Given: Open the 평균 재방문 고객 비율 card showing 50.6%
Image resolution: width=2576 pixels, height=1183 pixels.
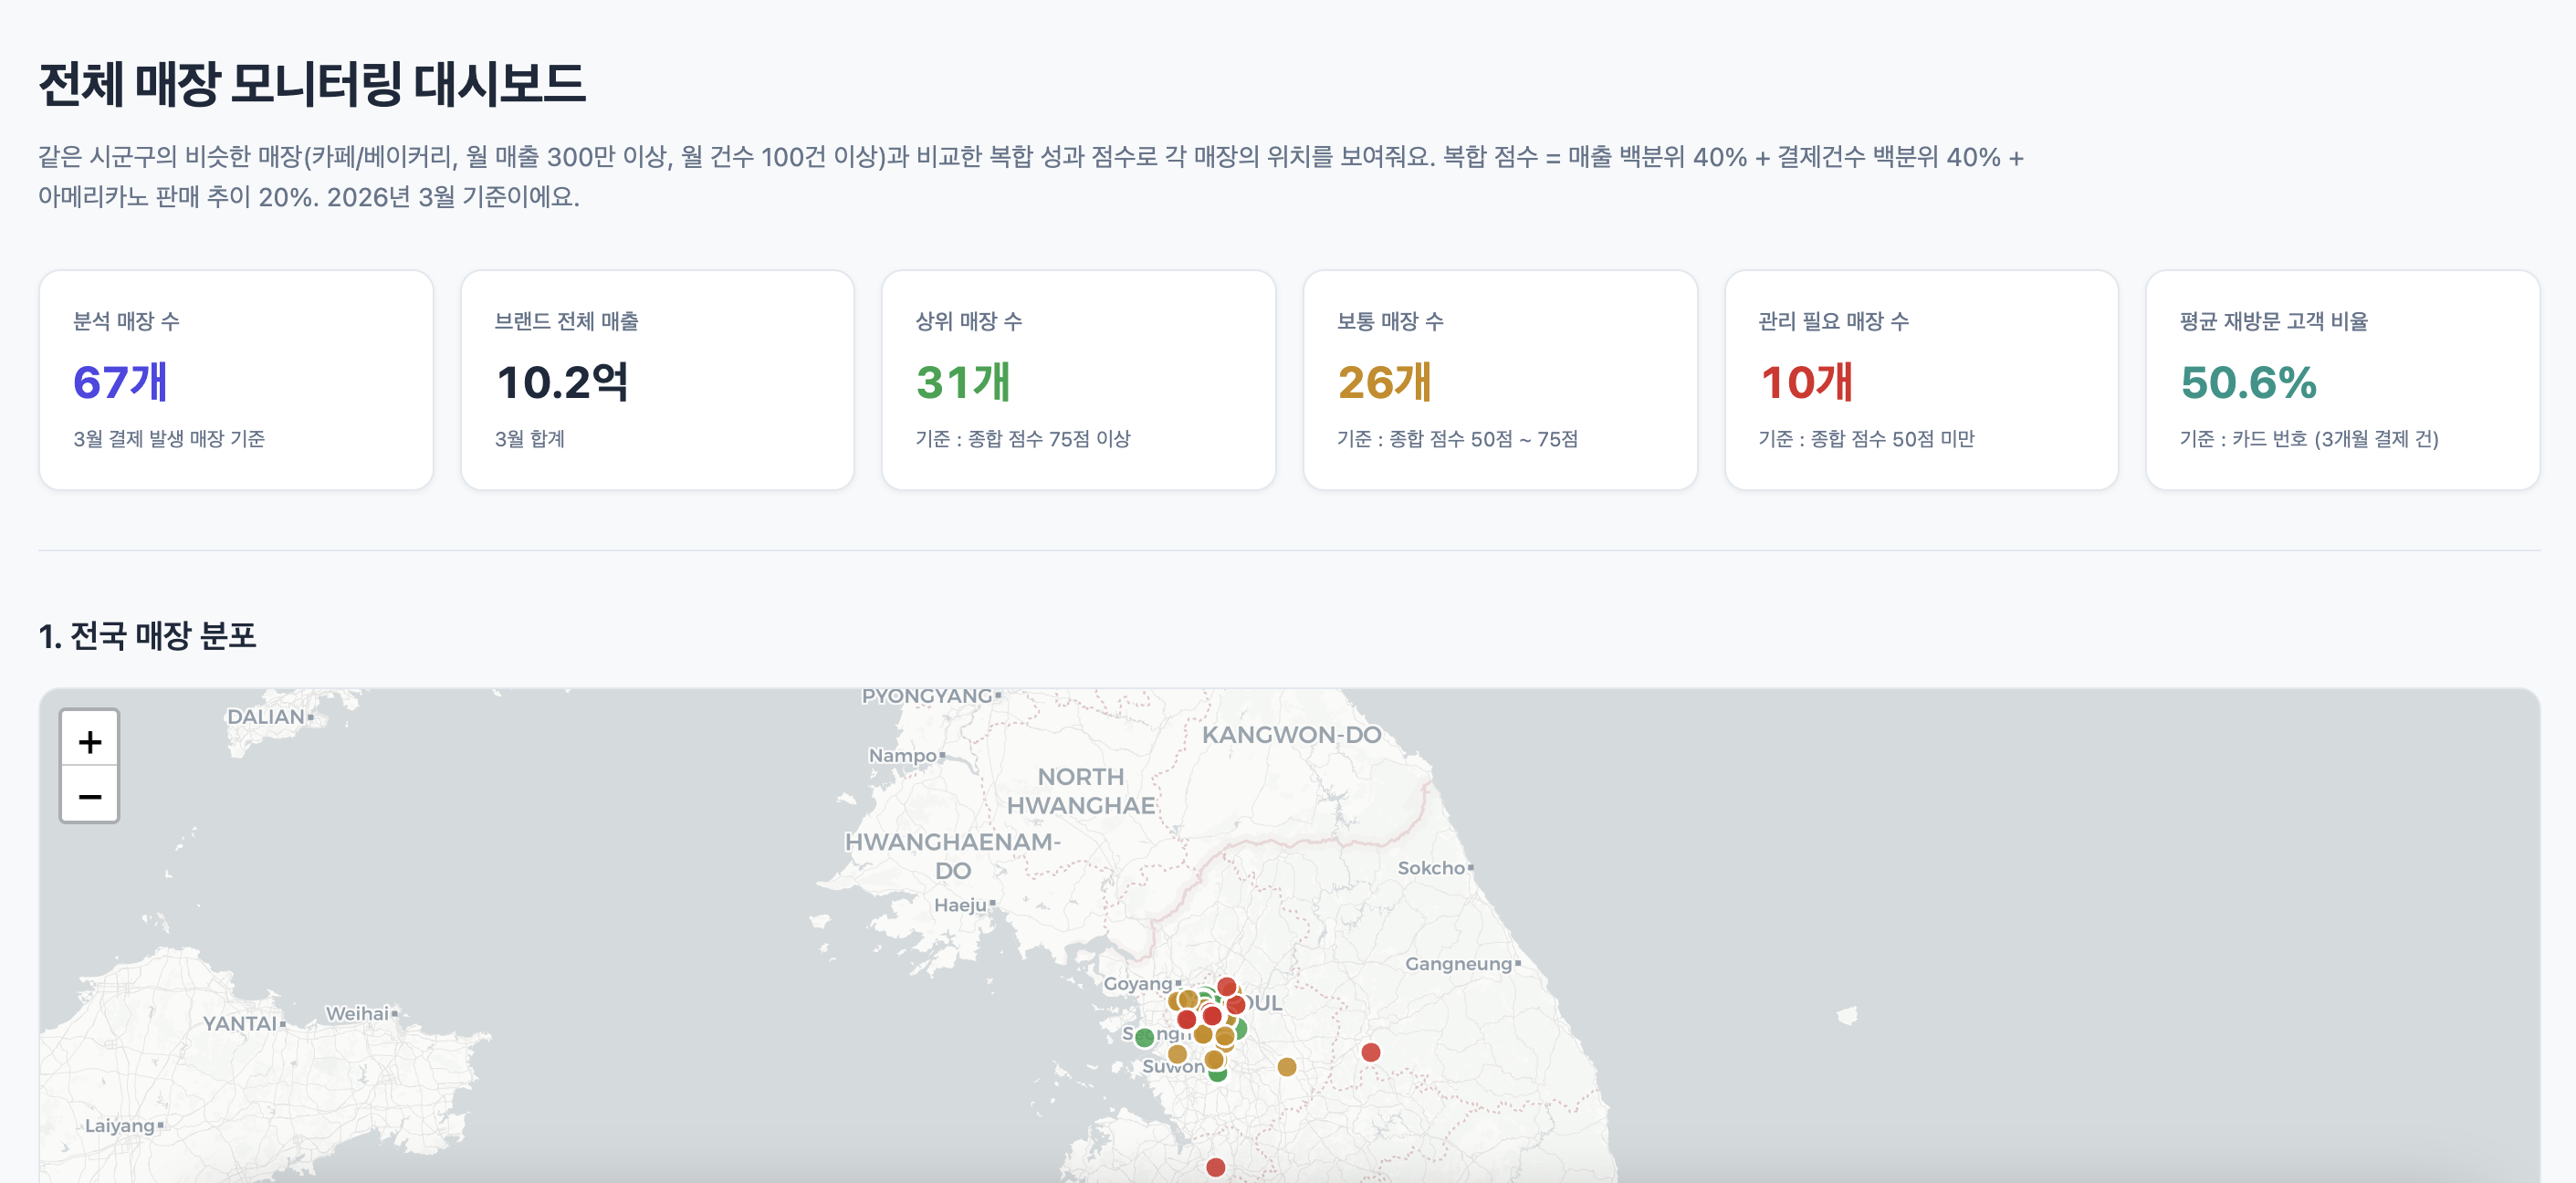Looking at the screenshot, I should tap(2342, 380).
